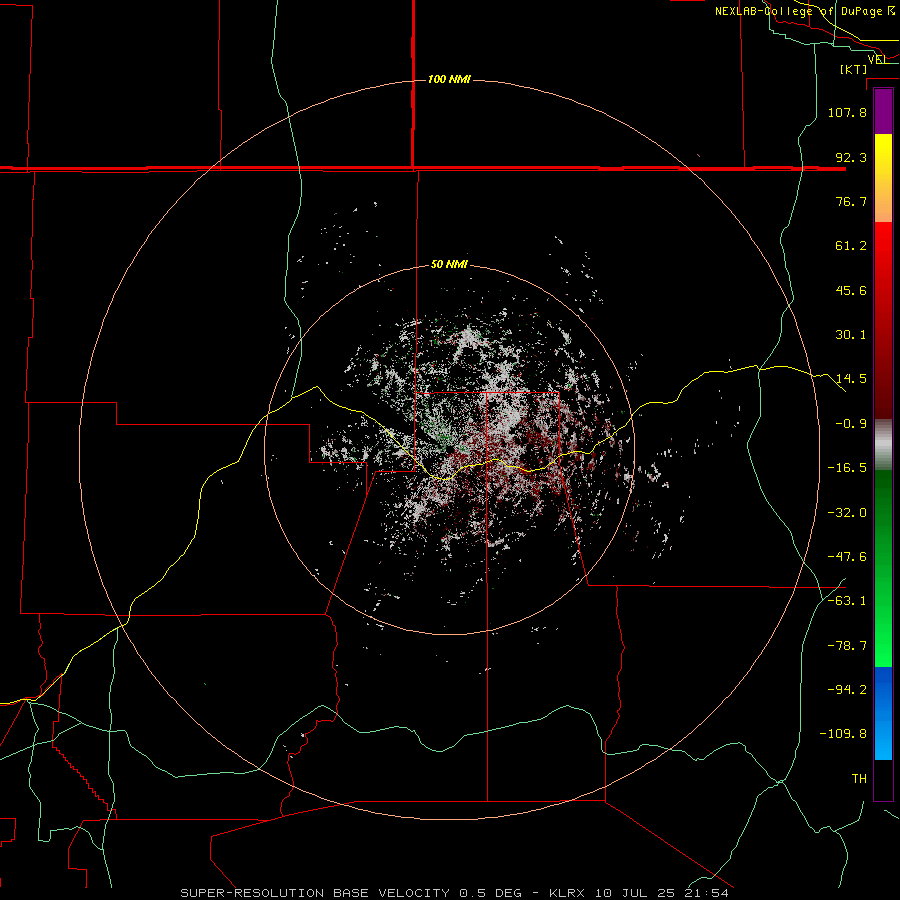Click the 45.6 scale value
900x900 pixels.
[851, 290]
